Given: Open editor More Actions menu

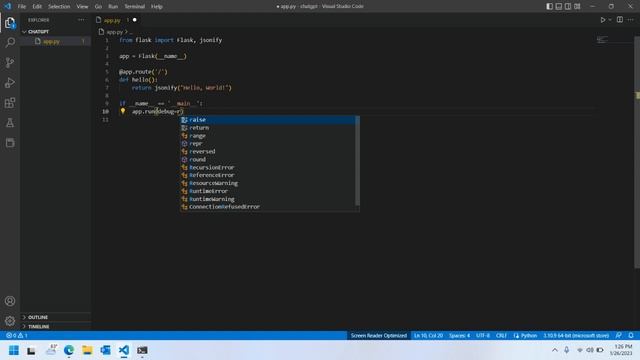Looking at the screenshot, I should [x=631, y=20].
